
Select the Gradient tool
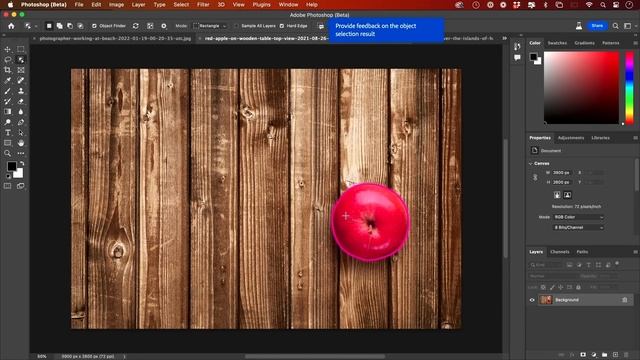[x=7, y=112]
